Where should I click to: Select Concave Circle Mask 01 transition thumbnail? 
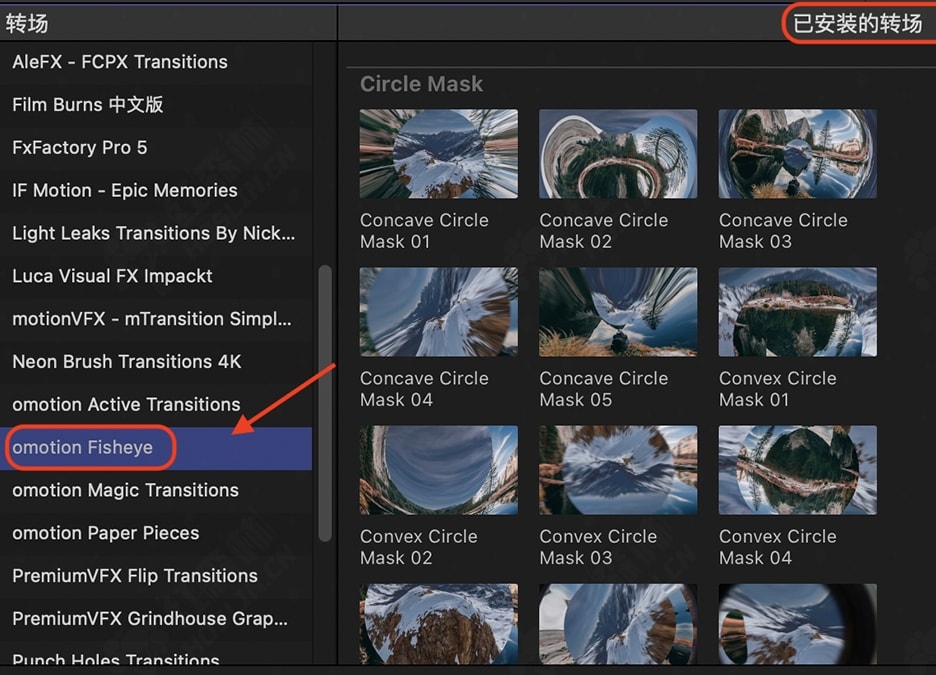438,154
